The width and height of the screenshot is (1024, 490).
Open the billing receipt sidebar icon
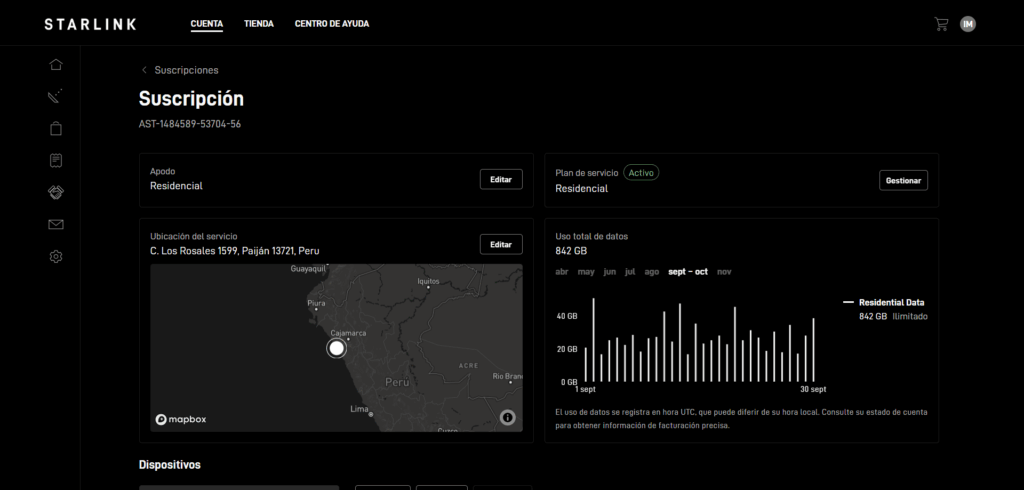[56, 160]
